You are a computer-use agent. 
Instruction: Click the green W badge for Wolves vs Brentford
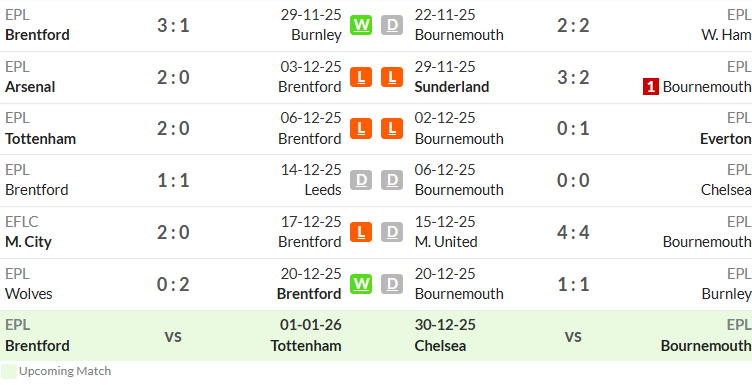361,284
